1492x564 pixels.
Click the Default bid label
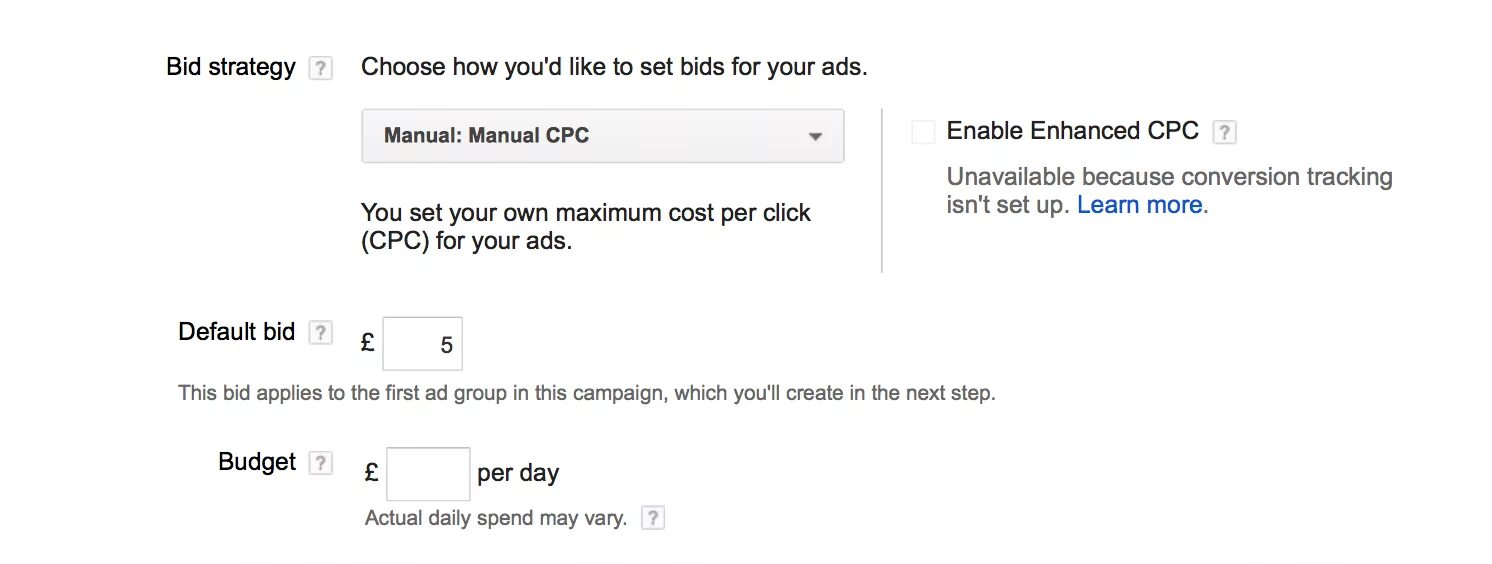coord(237,332)
